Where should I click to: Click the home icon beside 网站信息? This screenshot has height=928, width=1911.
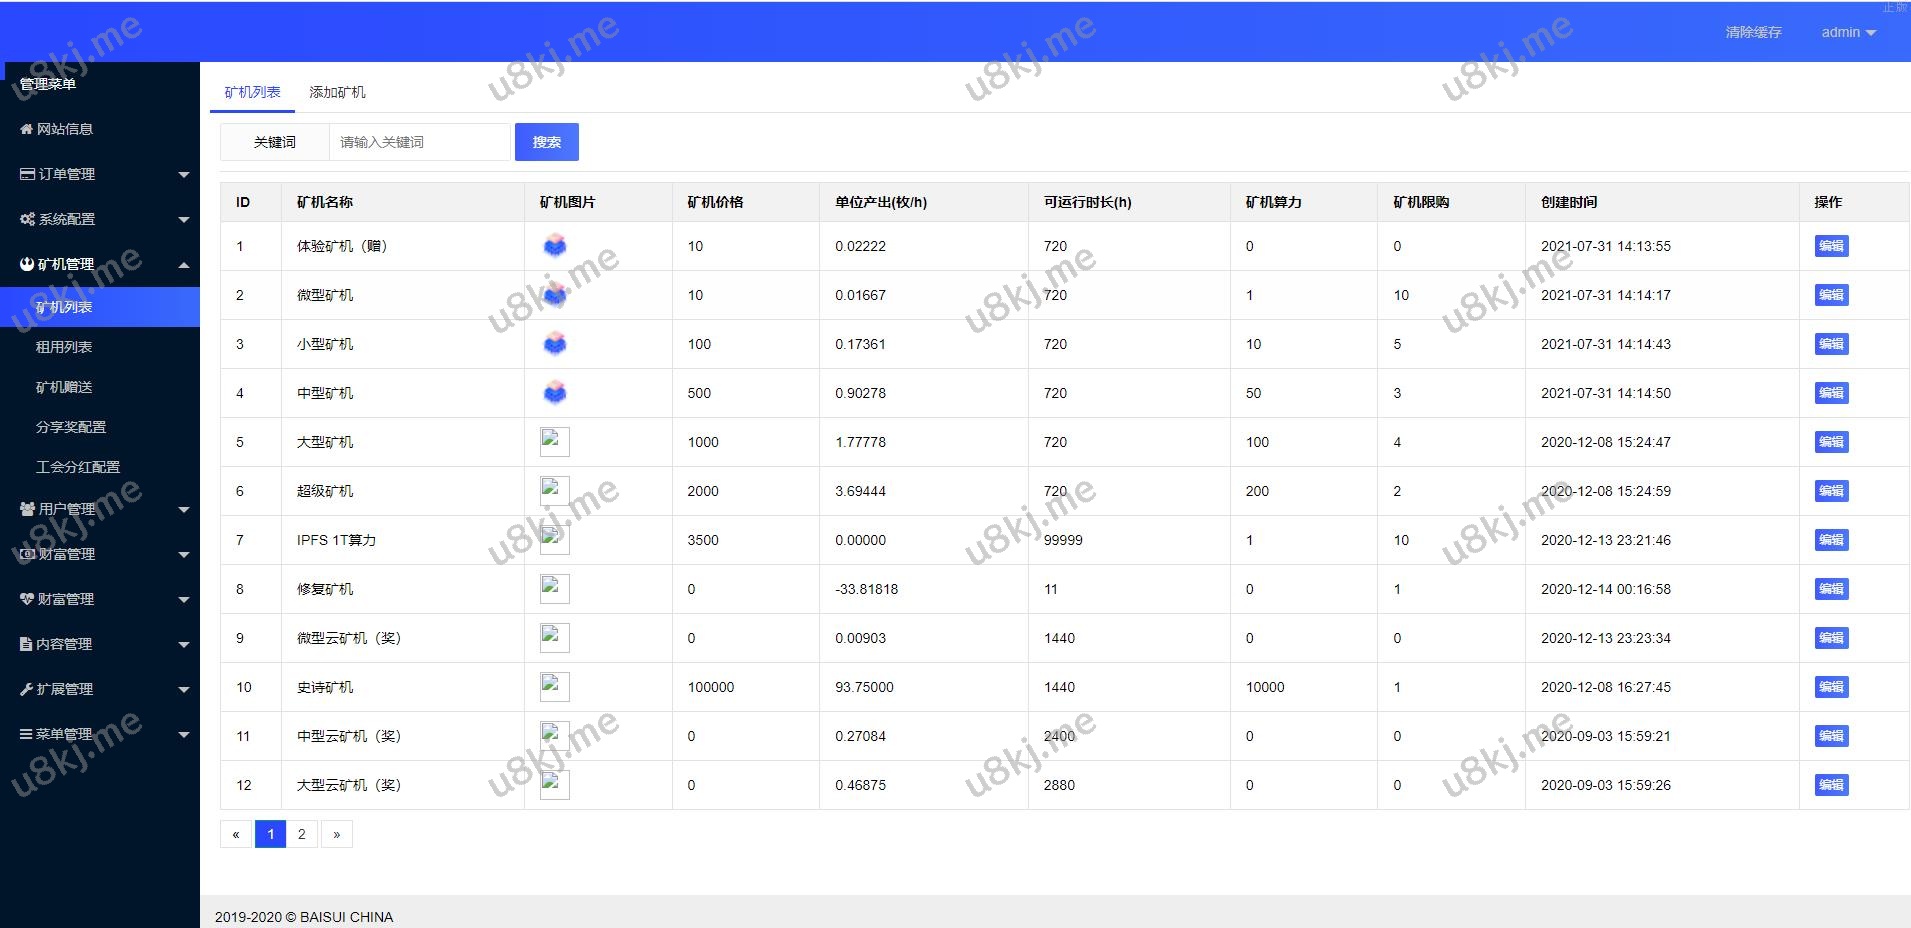tap(27, 129)
